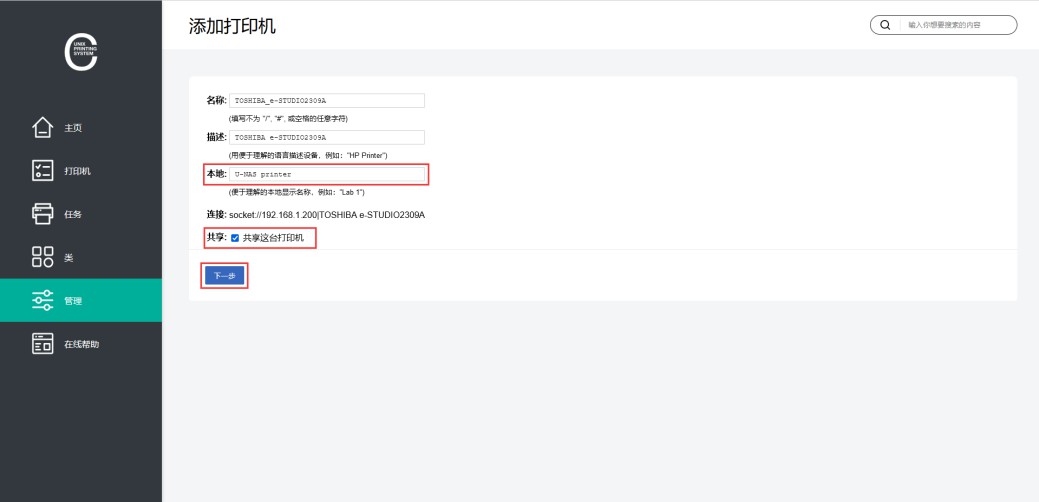
Task: Click the sliders icon beside 管理
Action: (x=42, y=300)
